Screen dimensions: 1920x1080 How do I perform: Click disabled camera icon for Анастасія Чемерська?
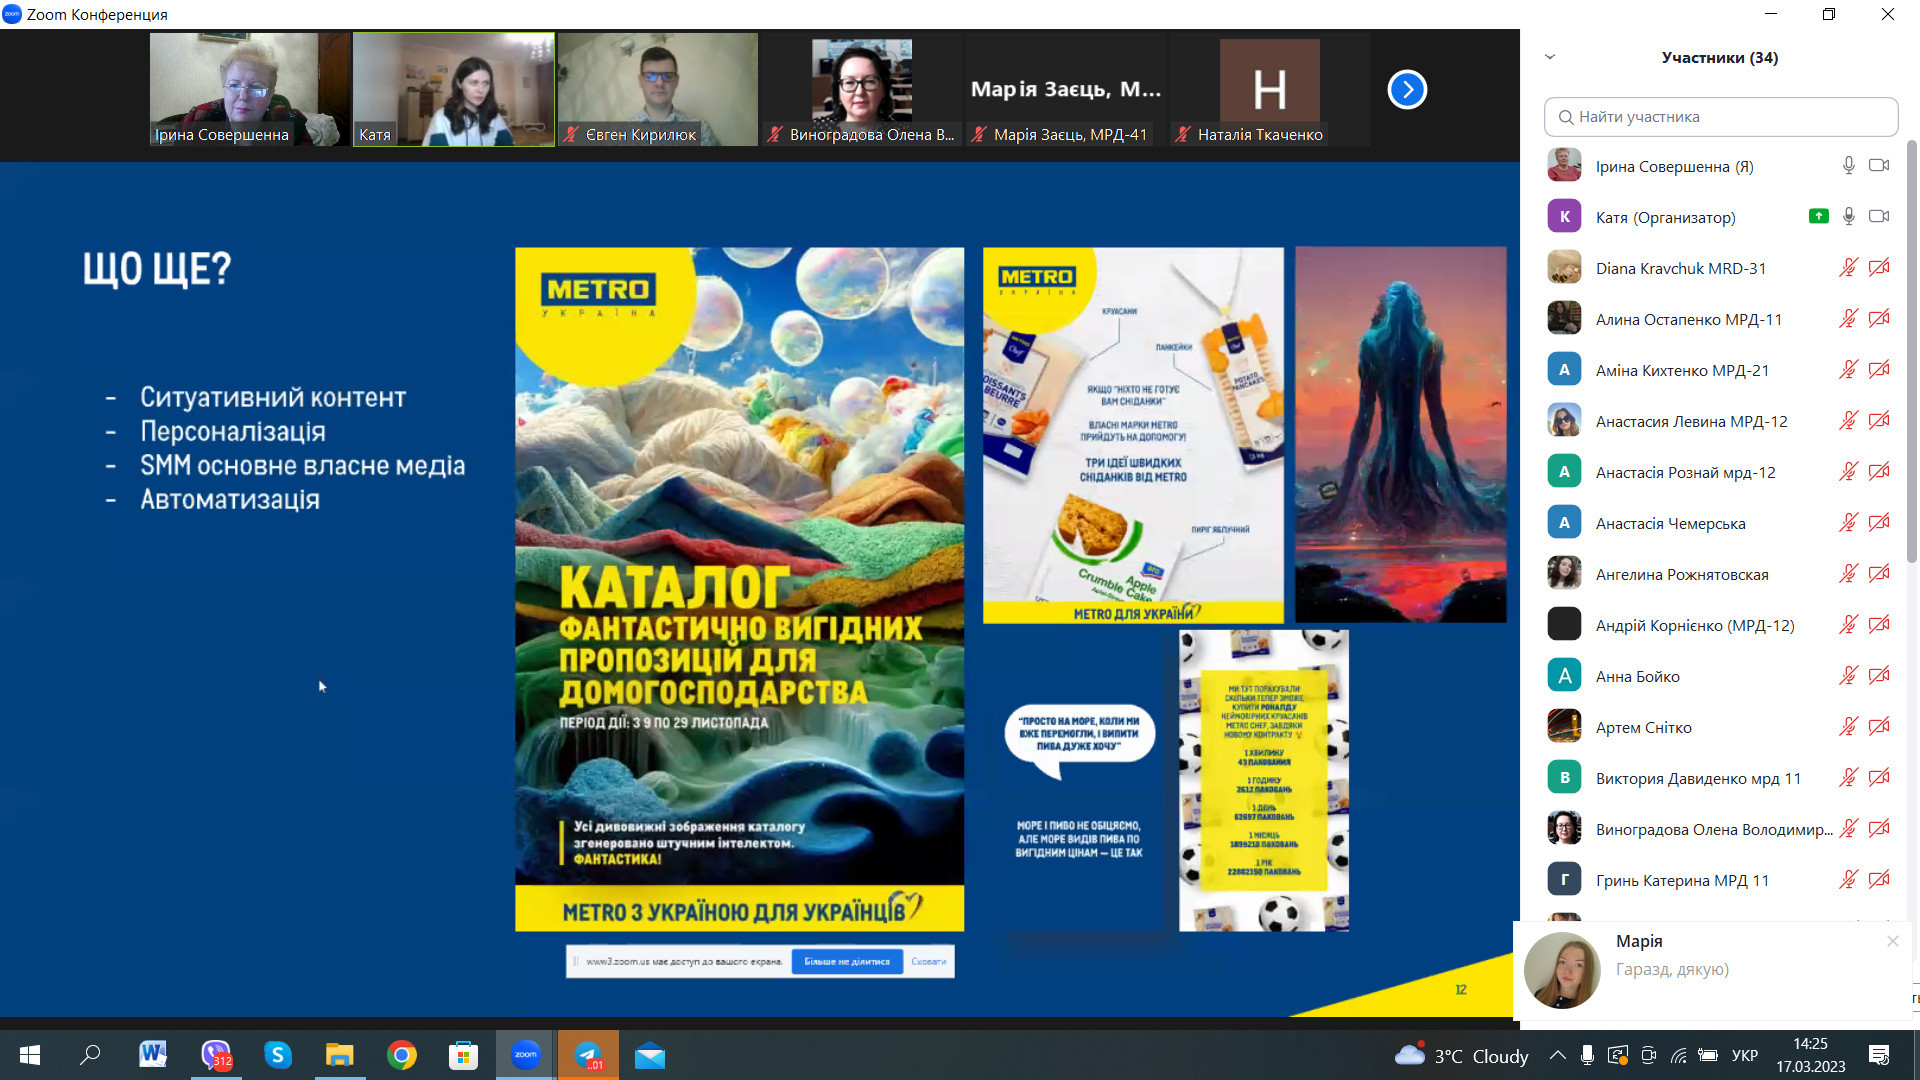point(1879,523)
